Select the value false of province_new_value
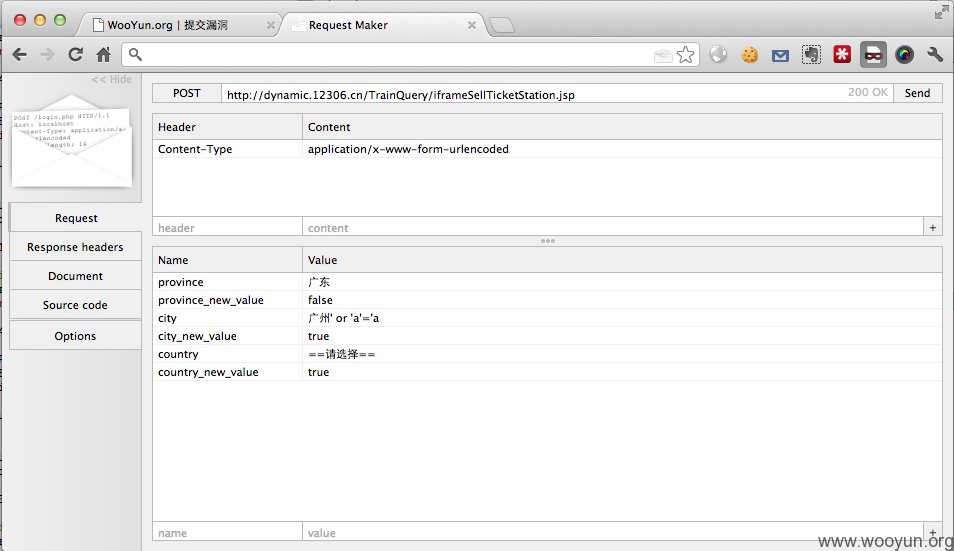954x551 pixels. tap(622, 300)
